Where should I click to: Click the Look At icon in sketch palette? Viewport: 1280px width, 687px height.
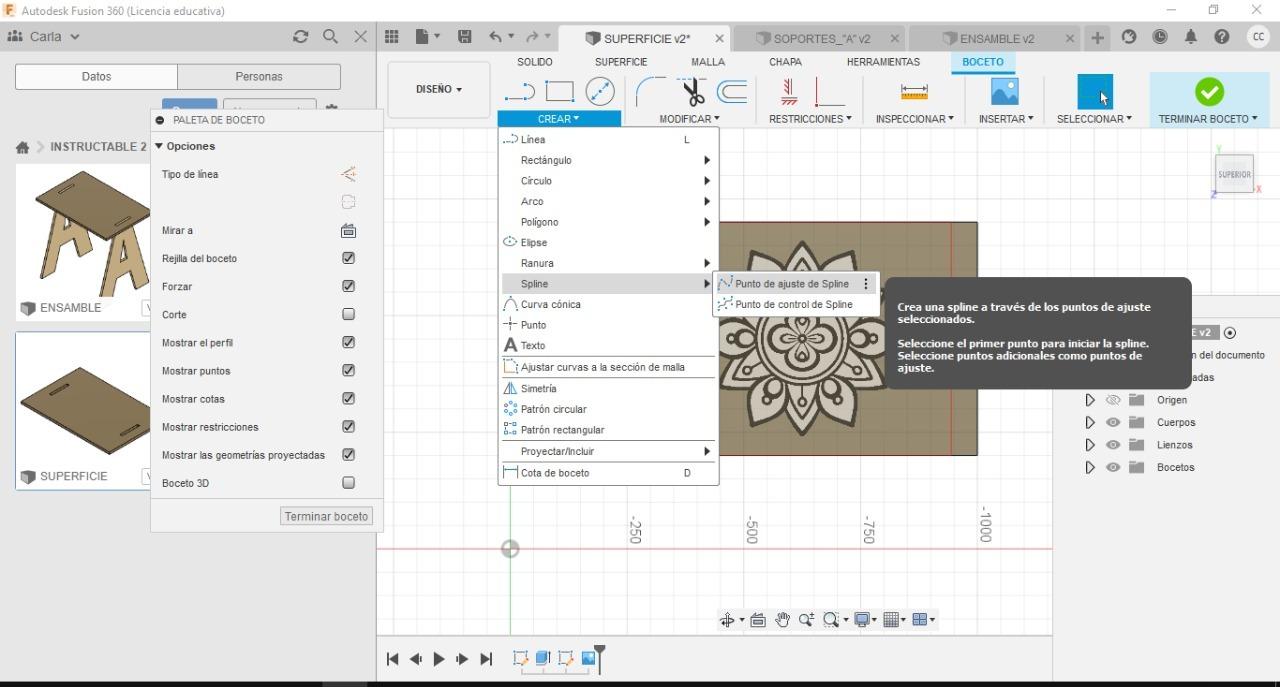point(348,230)
